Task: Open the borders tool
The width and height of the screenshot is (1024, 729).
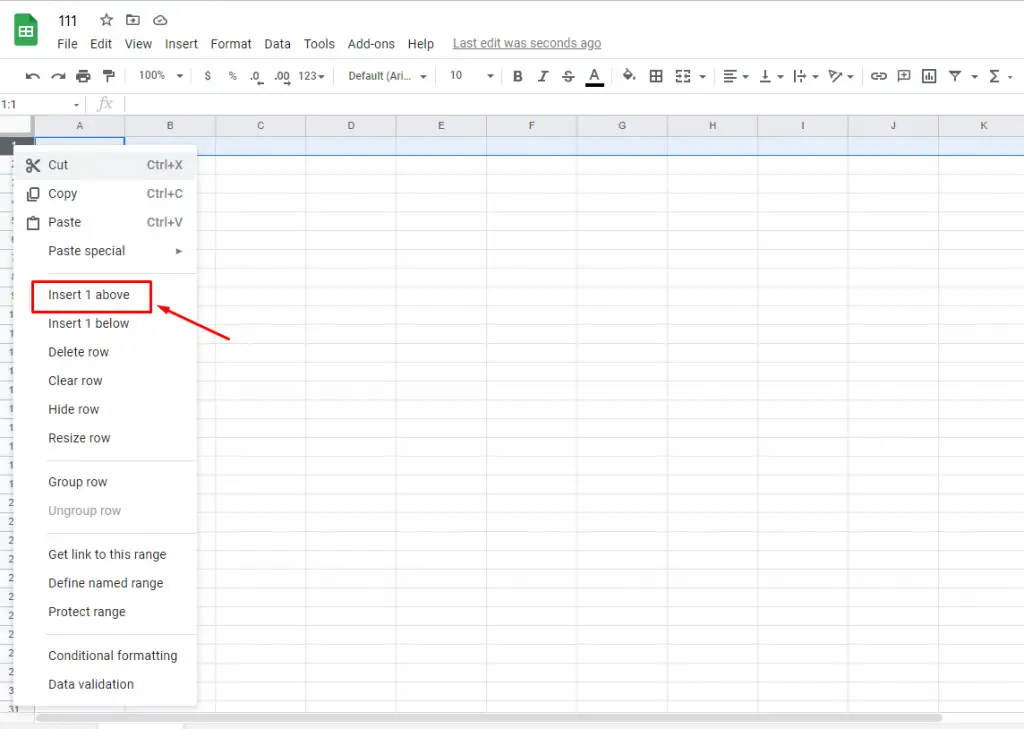Action: coord(656,76)
